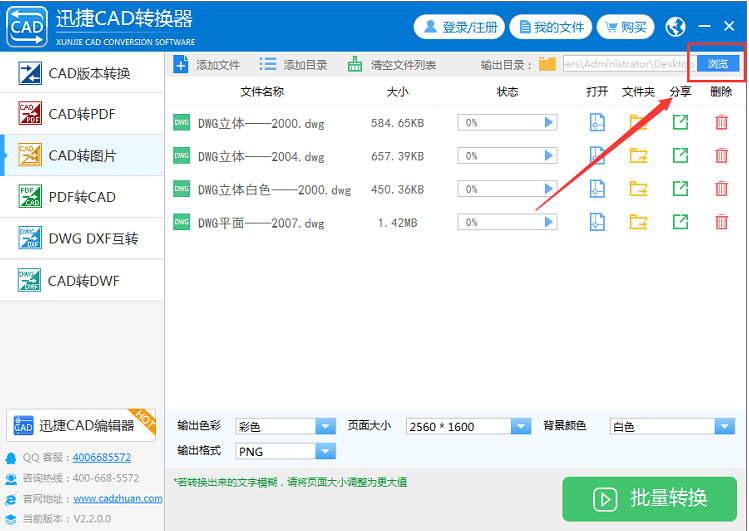Share DWG平面——2007.dwg file

tap(680, 222)
